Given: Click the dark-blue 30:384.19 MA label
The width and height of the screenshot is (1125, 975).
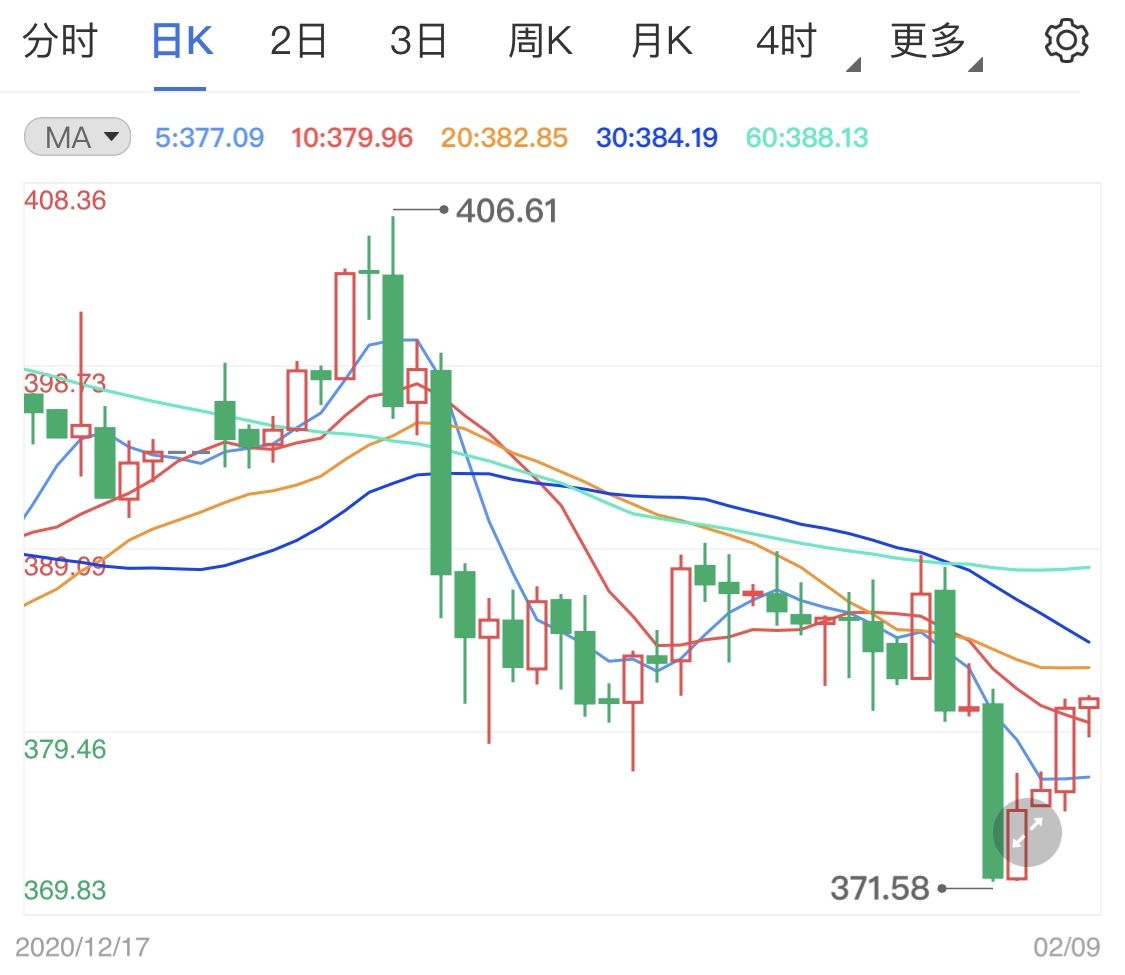Looking at the screenshot, I should (x=654, y=137).
